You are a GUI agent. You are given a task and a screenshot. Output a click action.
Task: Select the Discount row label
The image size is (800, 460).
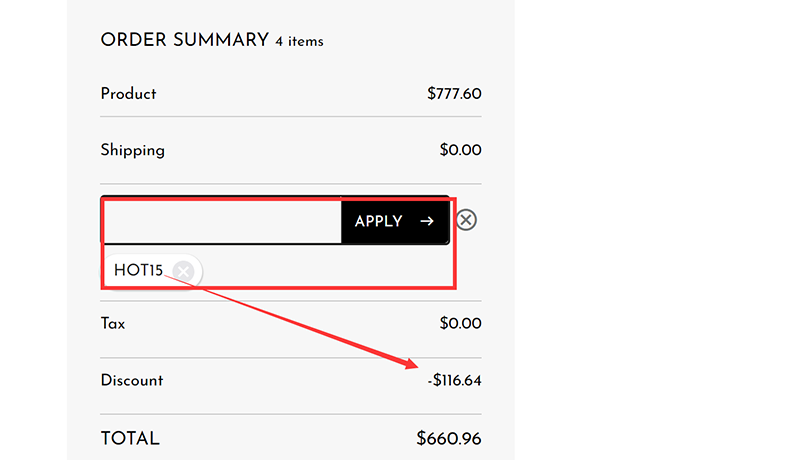(x=131, y=381)
